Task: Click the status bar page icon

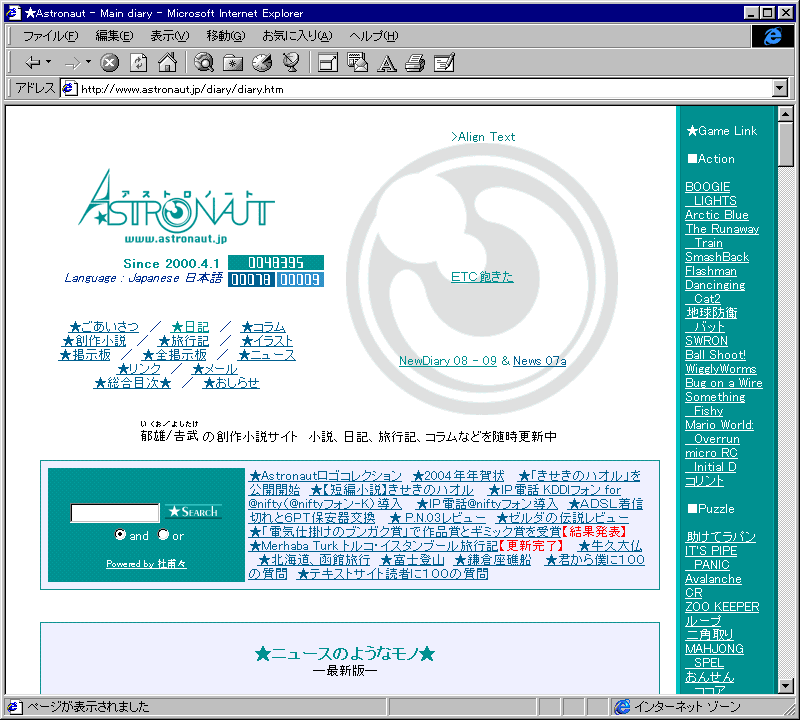Action: (14, 707)
